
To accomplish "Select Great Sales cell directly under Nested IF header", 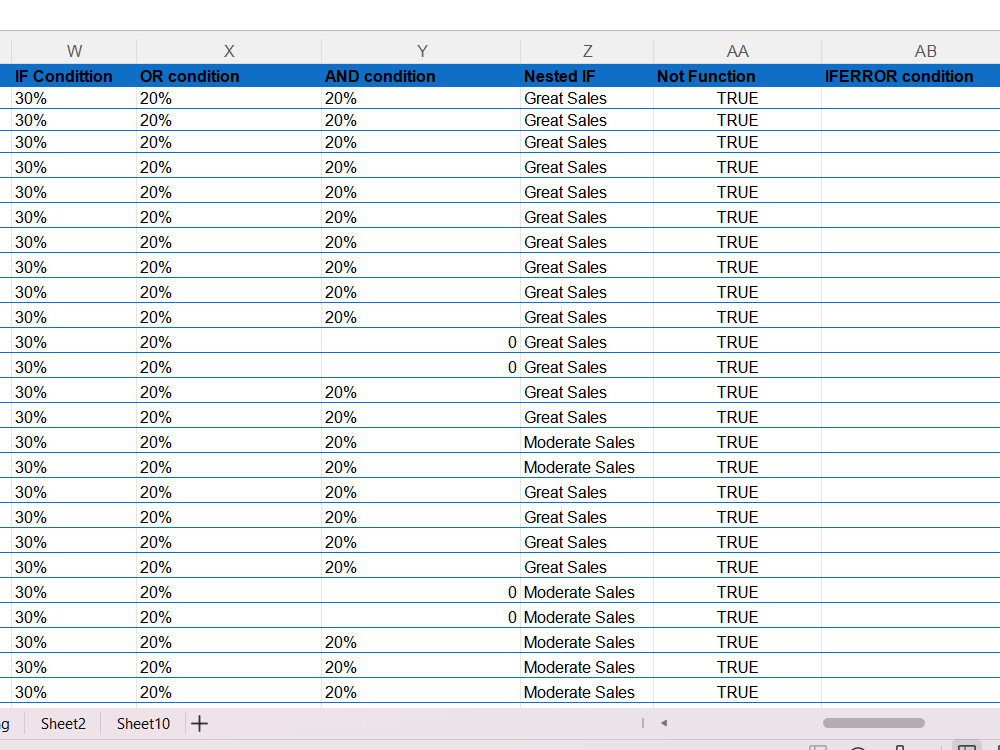I will pos(587,98).
